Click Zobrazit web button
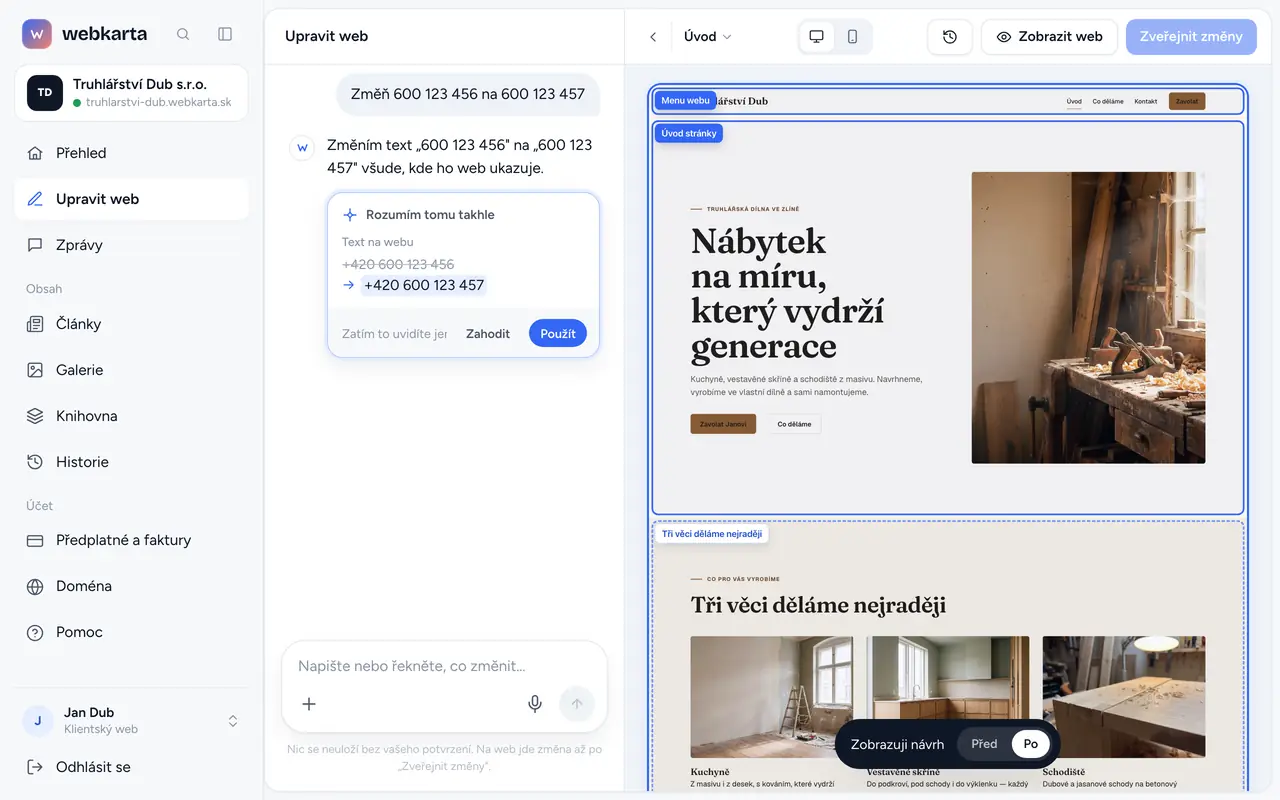This screenshot has width=1280, height=800. (x=1049, y=36)
